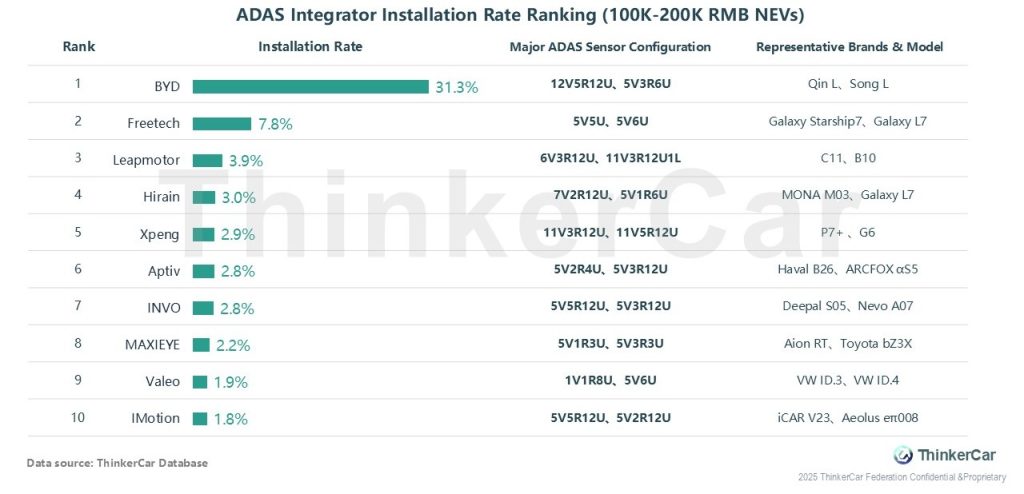Click the Aptiv integrator name

point(163,271)
